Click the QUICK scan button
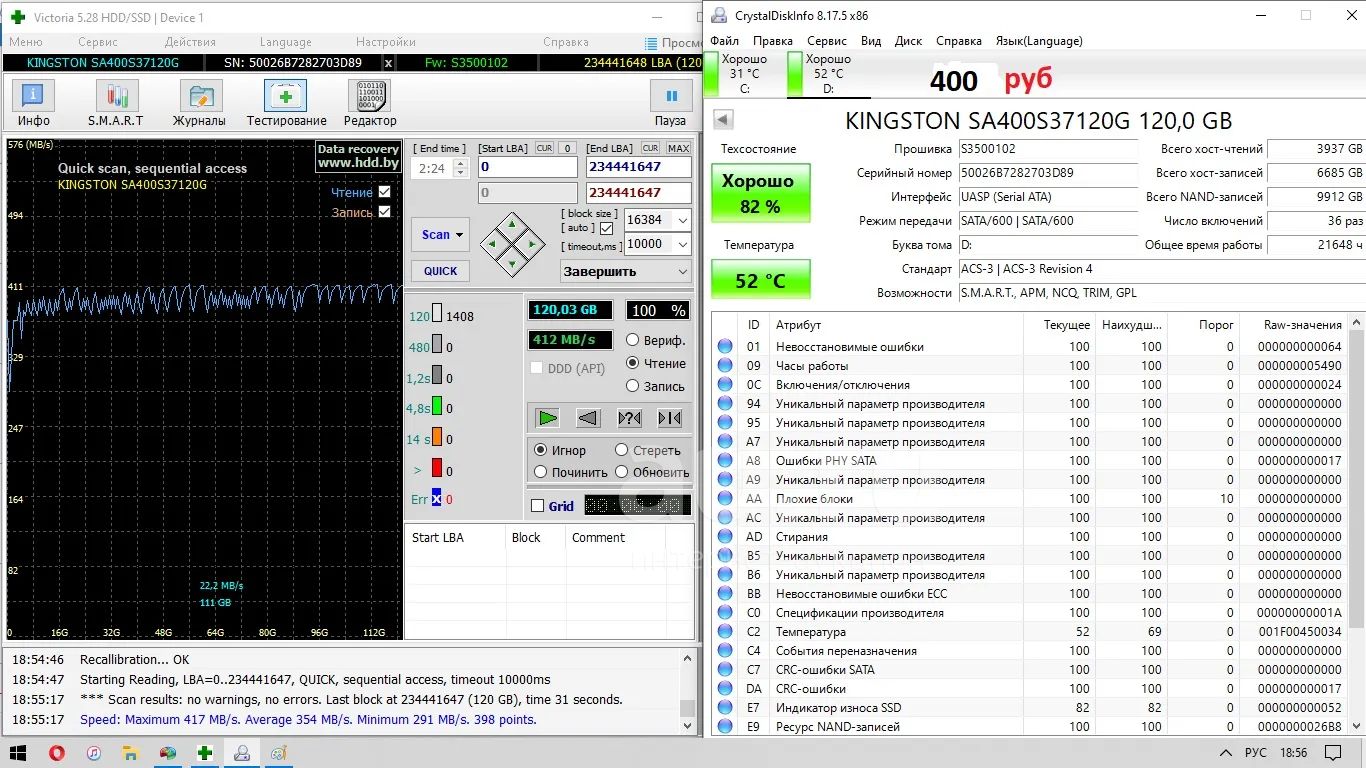The width and height of the screenshot is (1366, 768). click(440, 271)
